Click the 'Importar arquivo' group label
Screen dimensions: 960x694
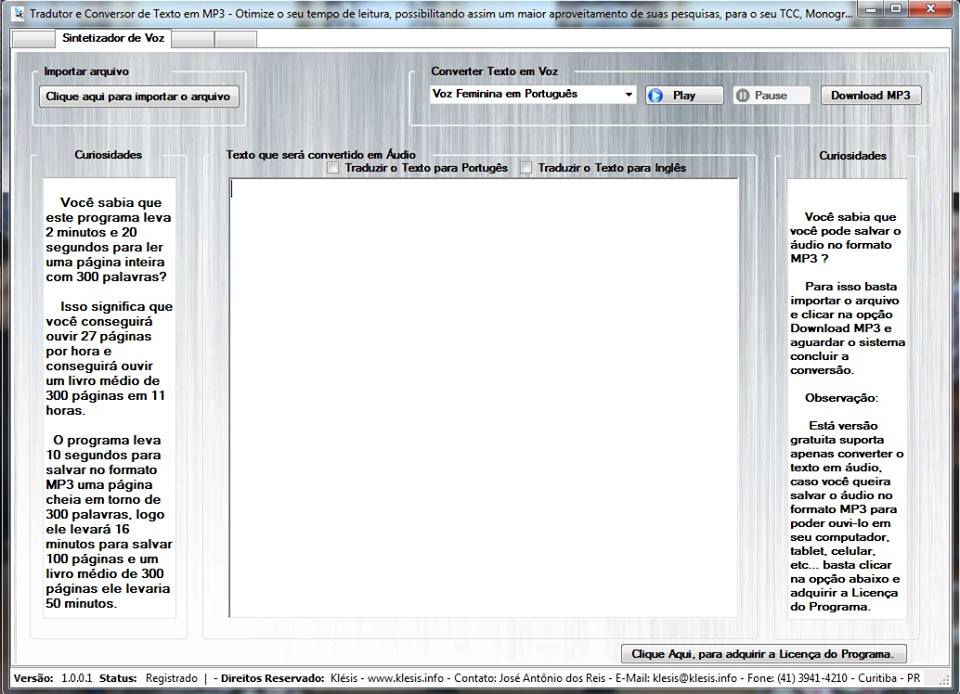86,71
